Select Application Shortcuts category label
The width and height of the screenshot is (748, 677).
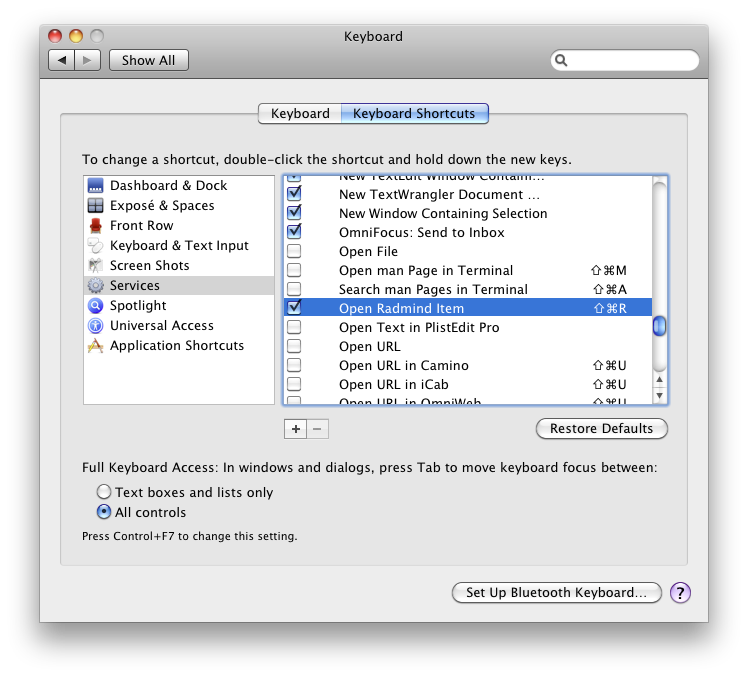(x=177, y=345)
